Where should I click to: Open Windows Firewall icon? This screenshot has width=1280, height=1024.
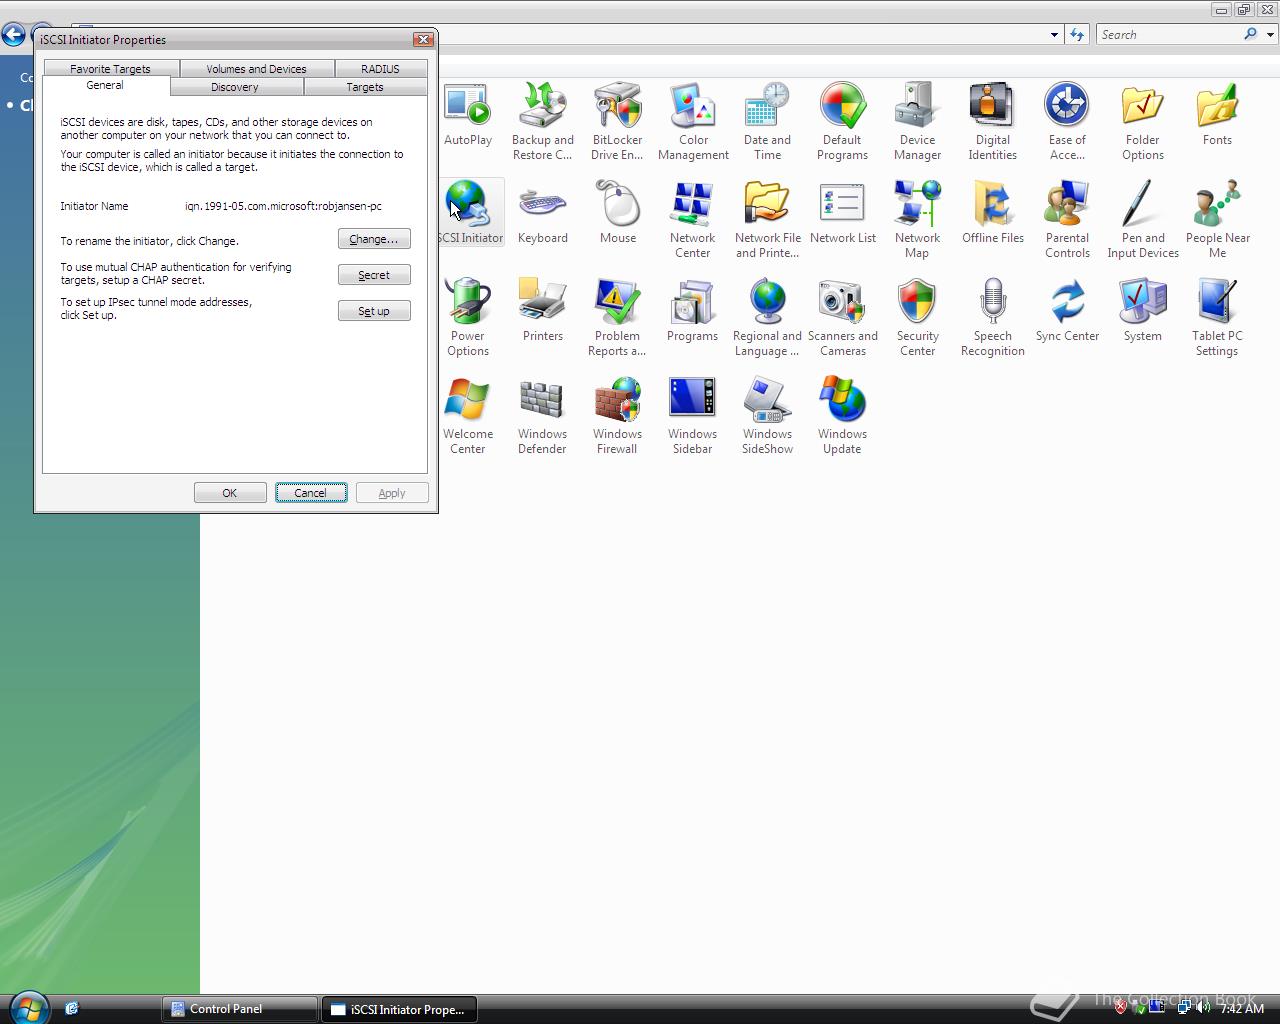coord(618,416)
